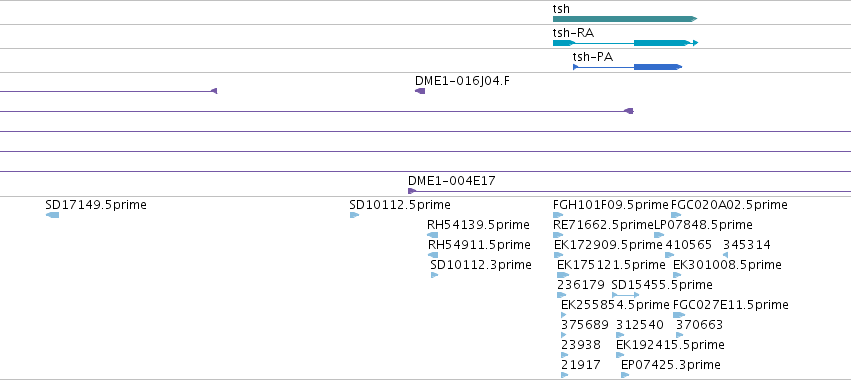The width and height of the screenshot is (851, 380).
Task: Select the FGH101F09.5prime EST marker
Action: pyautogui.click(x=558, y=215)
